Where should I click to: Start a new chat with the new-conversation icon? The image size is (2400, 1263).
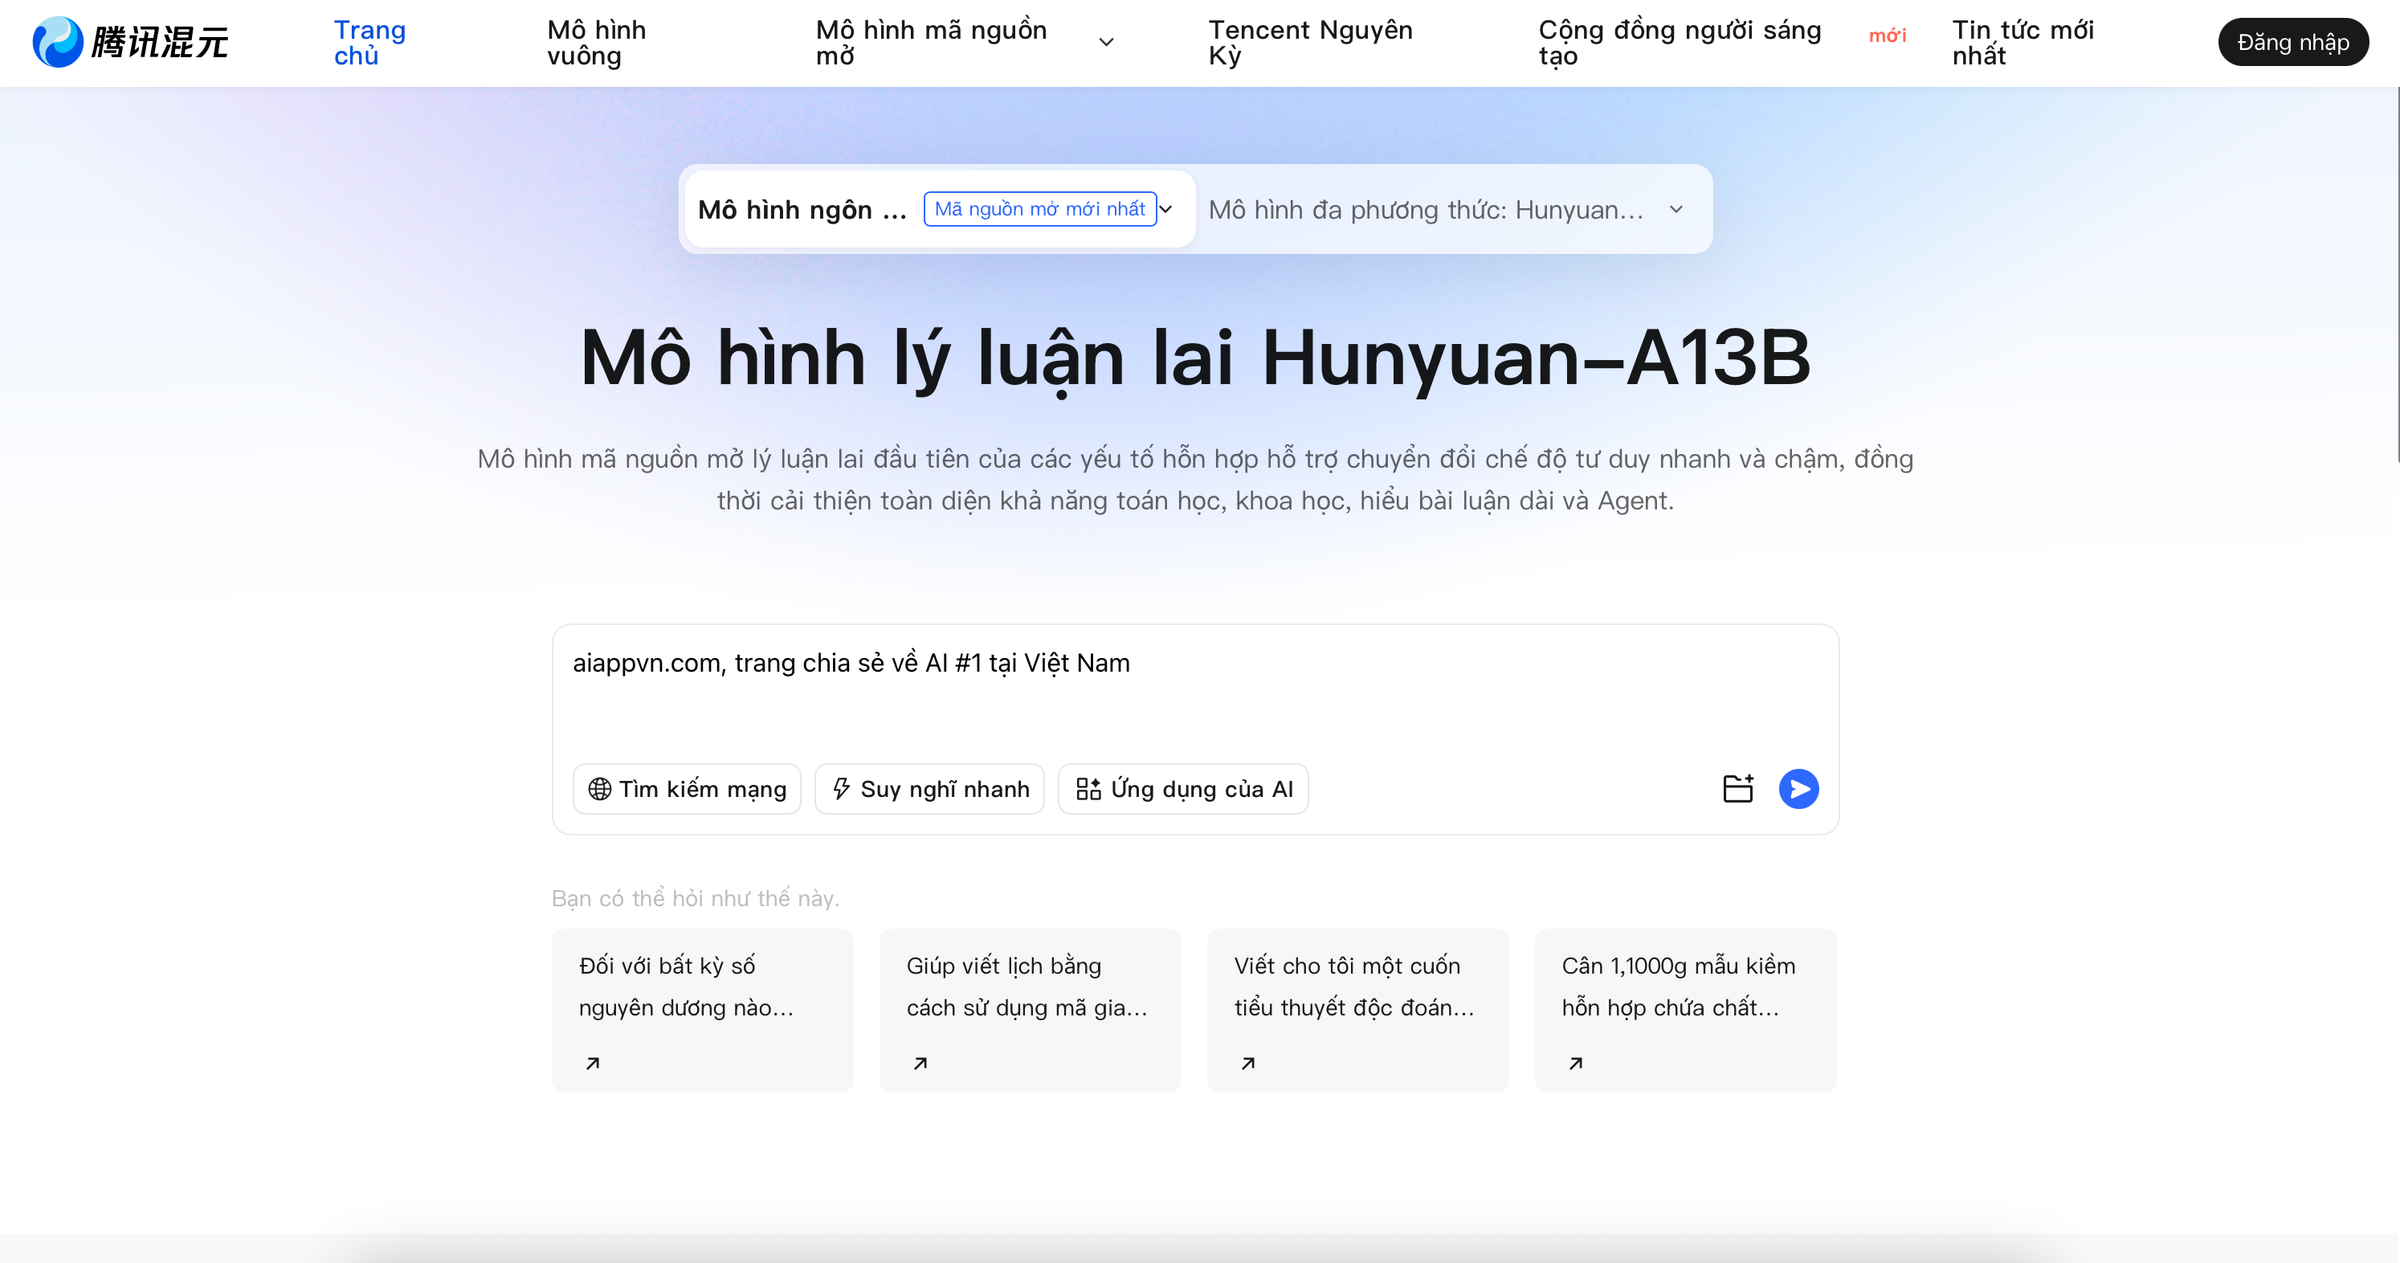tap(1738, 789)
